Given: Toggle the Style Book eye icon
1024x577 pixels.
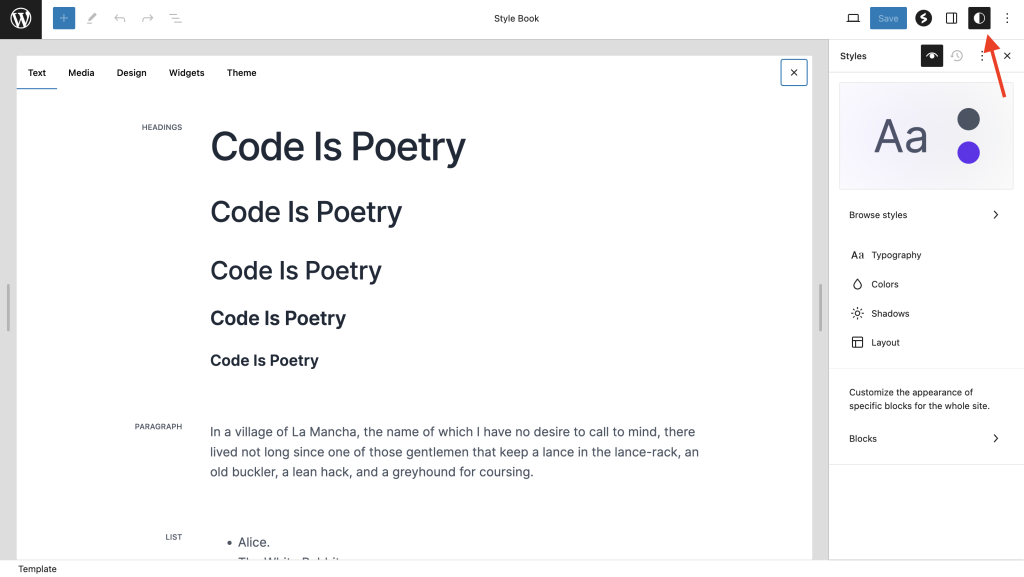Looking at the screenshot, I should point(932,56).
